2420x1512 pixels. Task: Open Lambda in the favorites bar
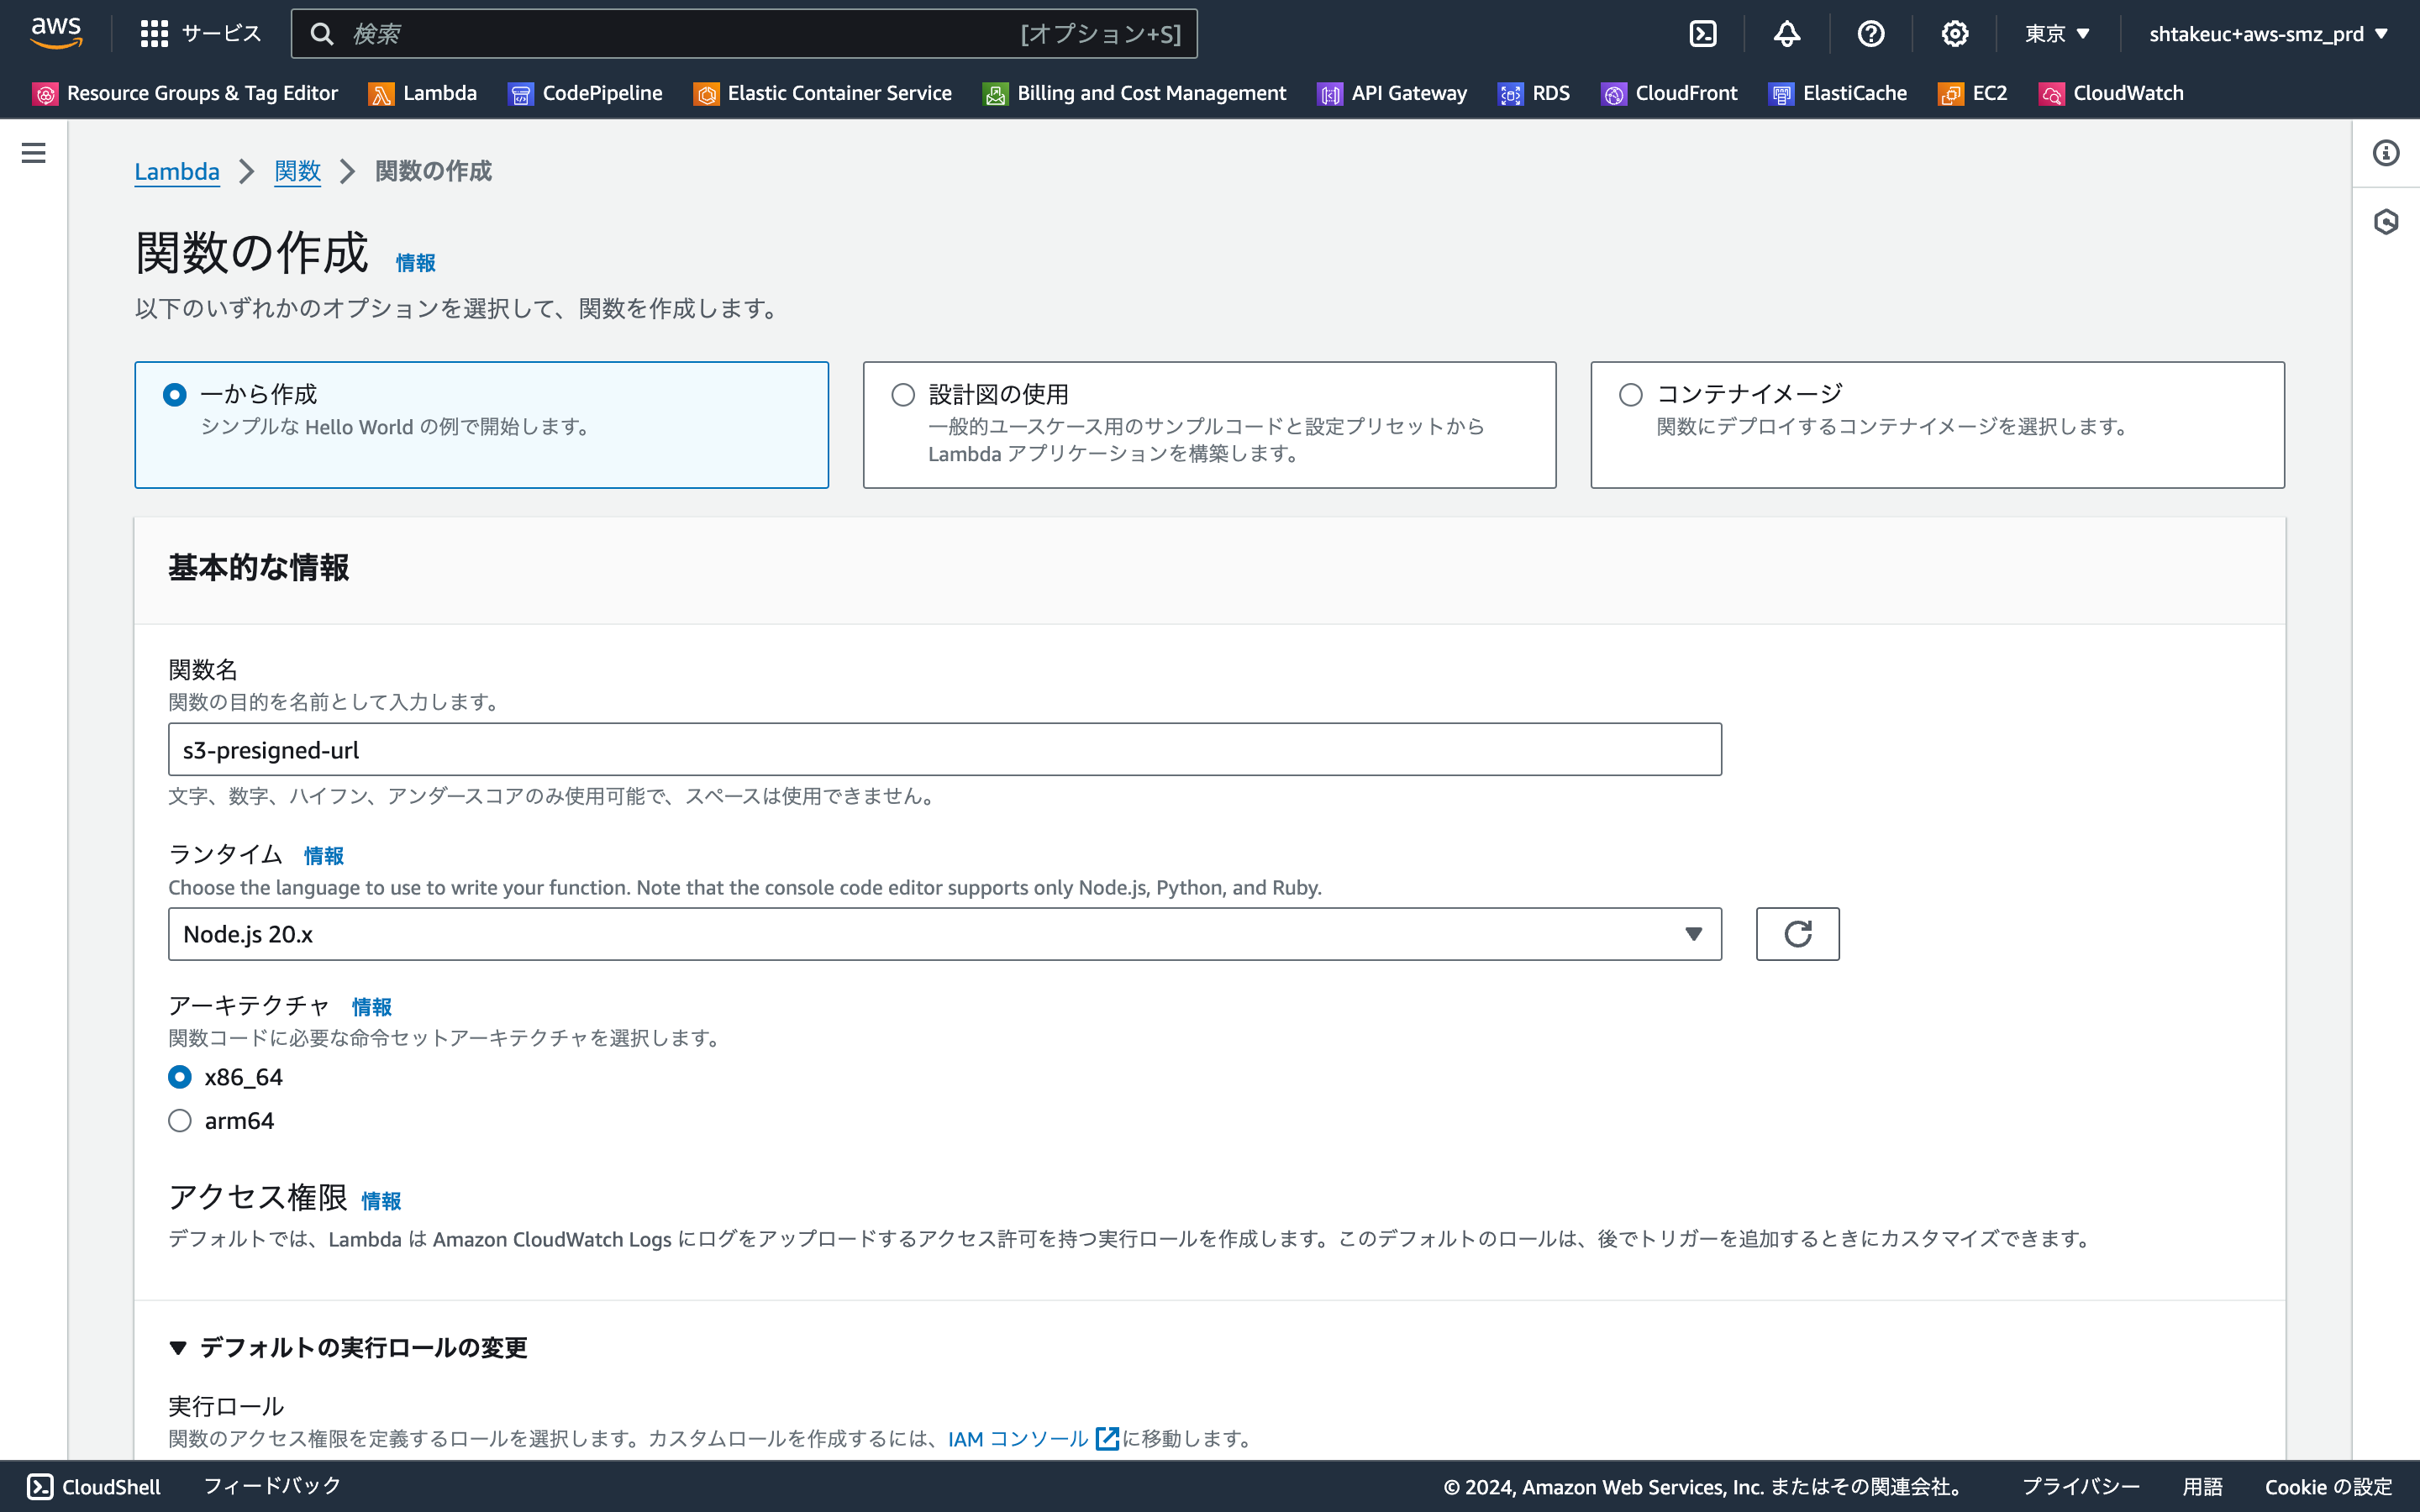point(440,93)
